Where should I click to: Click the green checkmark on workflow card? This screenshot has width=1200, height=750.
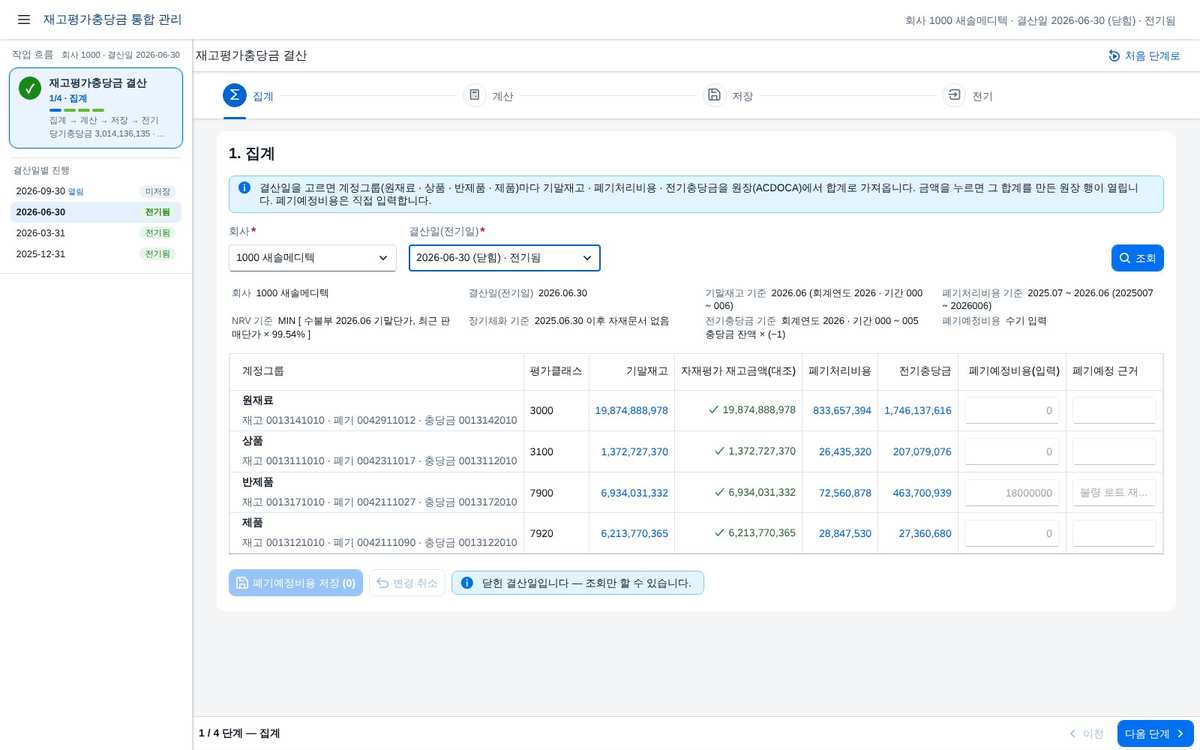coord(30,88)
